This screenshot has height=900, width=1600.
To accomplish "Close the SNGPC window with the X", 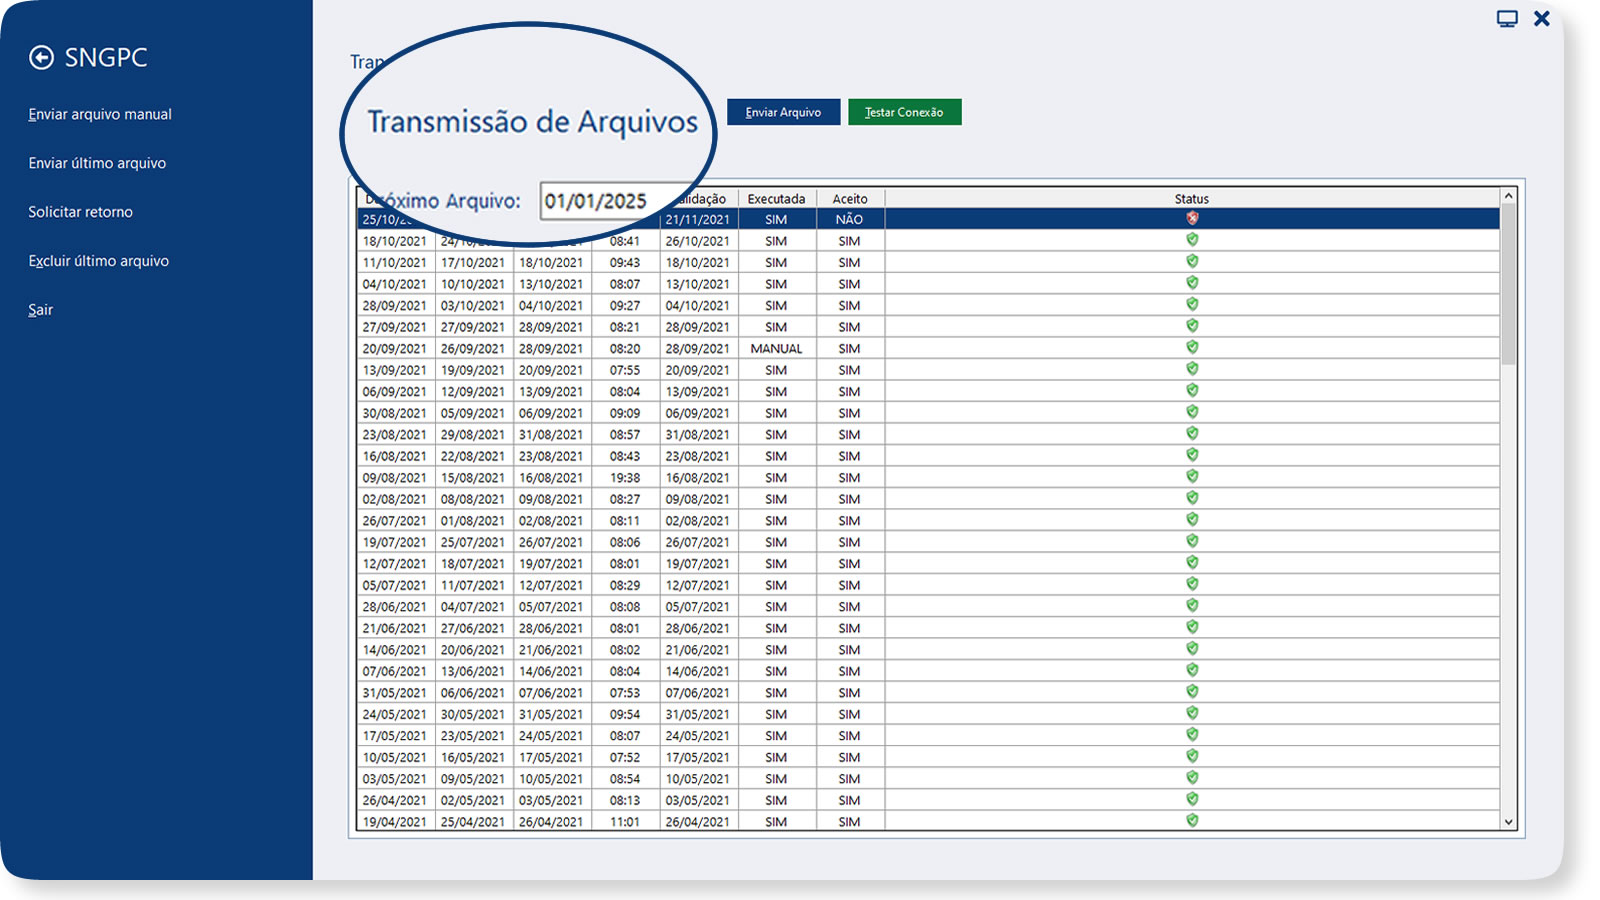I will click(1542, 18).
